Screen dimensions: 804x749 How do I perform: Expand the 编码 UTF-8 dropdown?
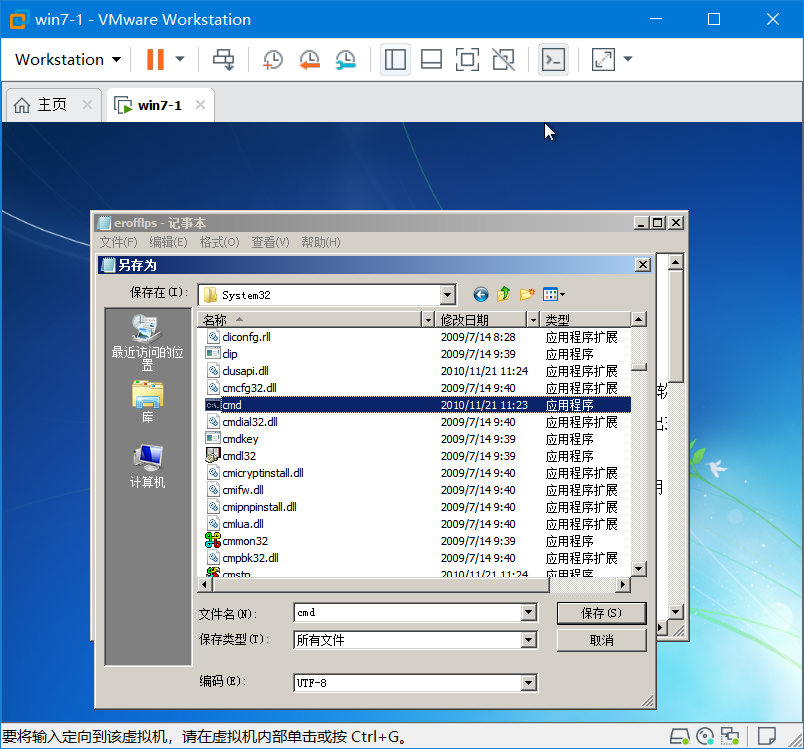pos(529,683)
